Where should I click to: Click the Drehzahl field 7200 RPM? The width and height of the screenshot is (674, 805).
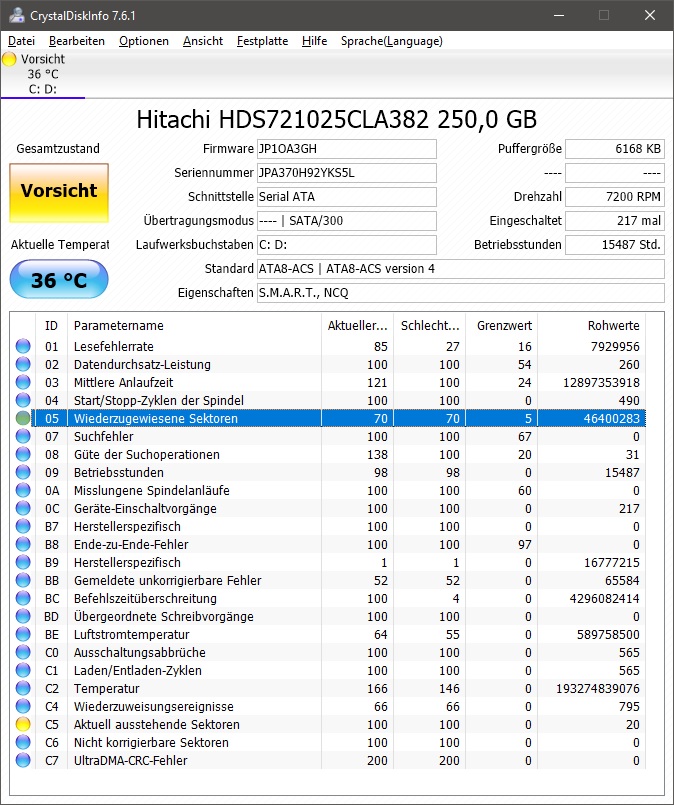click(x=615, y=197)
